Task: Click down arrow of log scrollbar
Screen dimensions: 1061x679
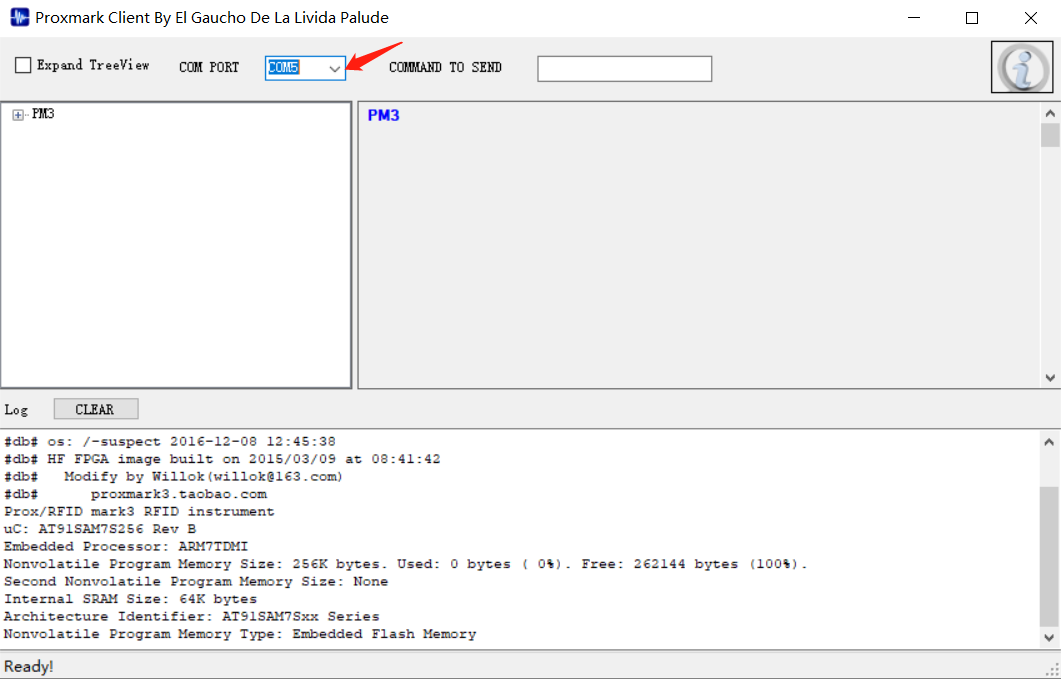Action: tap(1049, 637)
